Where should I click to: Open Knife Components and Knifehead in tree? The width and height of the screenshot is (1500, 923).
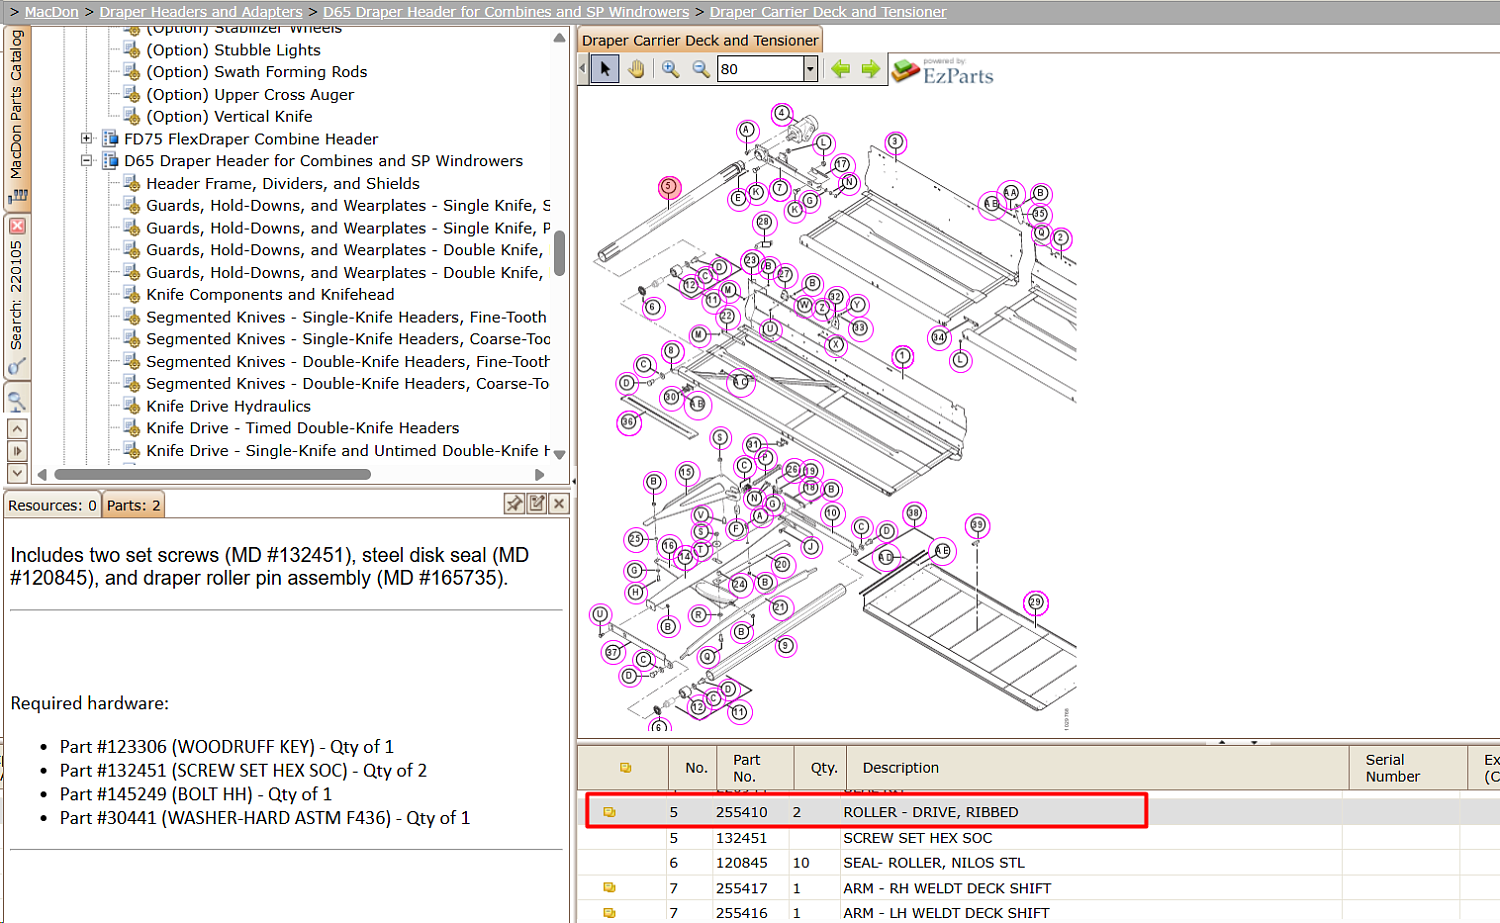pyautogui.click(x=270, y=294)
